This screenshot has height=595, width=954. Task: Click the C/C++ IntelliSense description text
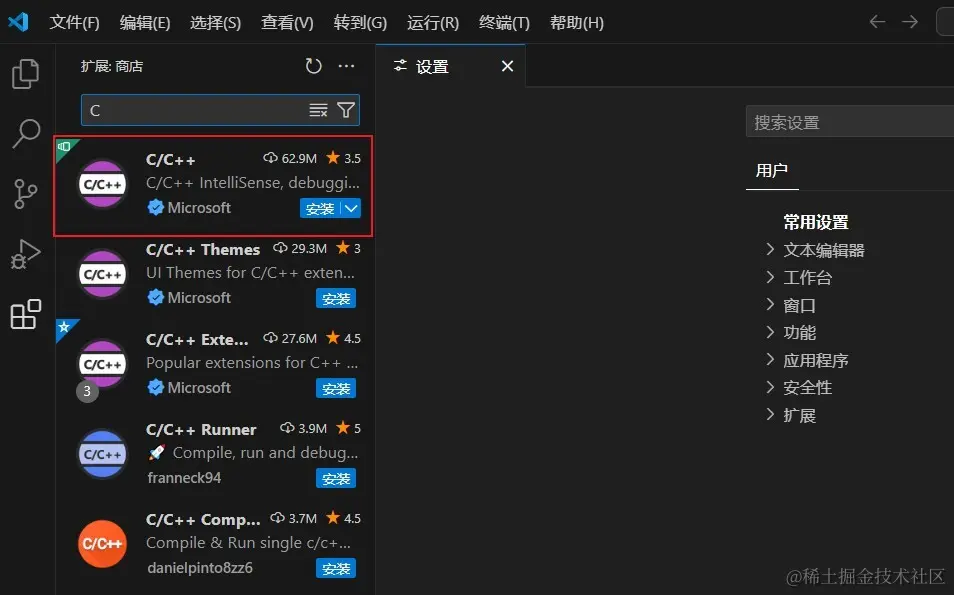tap(252, 183)
